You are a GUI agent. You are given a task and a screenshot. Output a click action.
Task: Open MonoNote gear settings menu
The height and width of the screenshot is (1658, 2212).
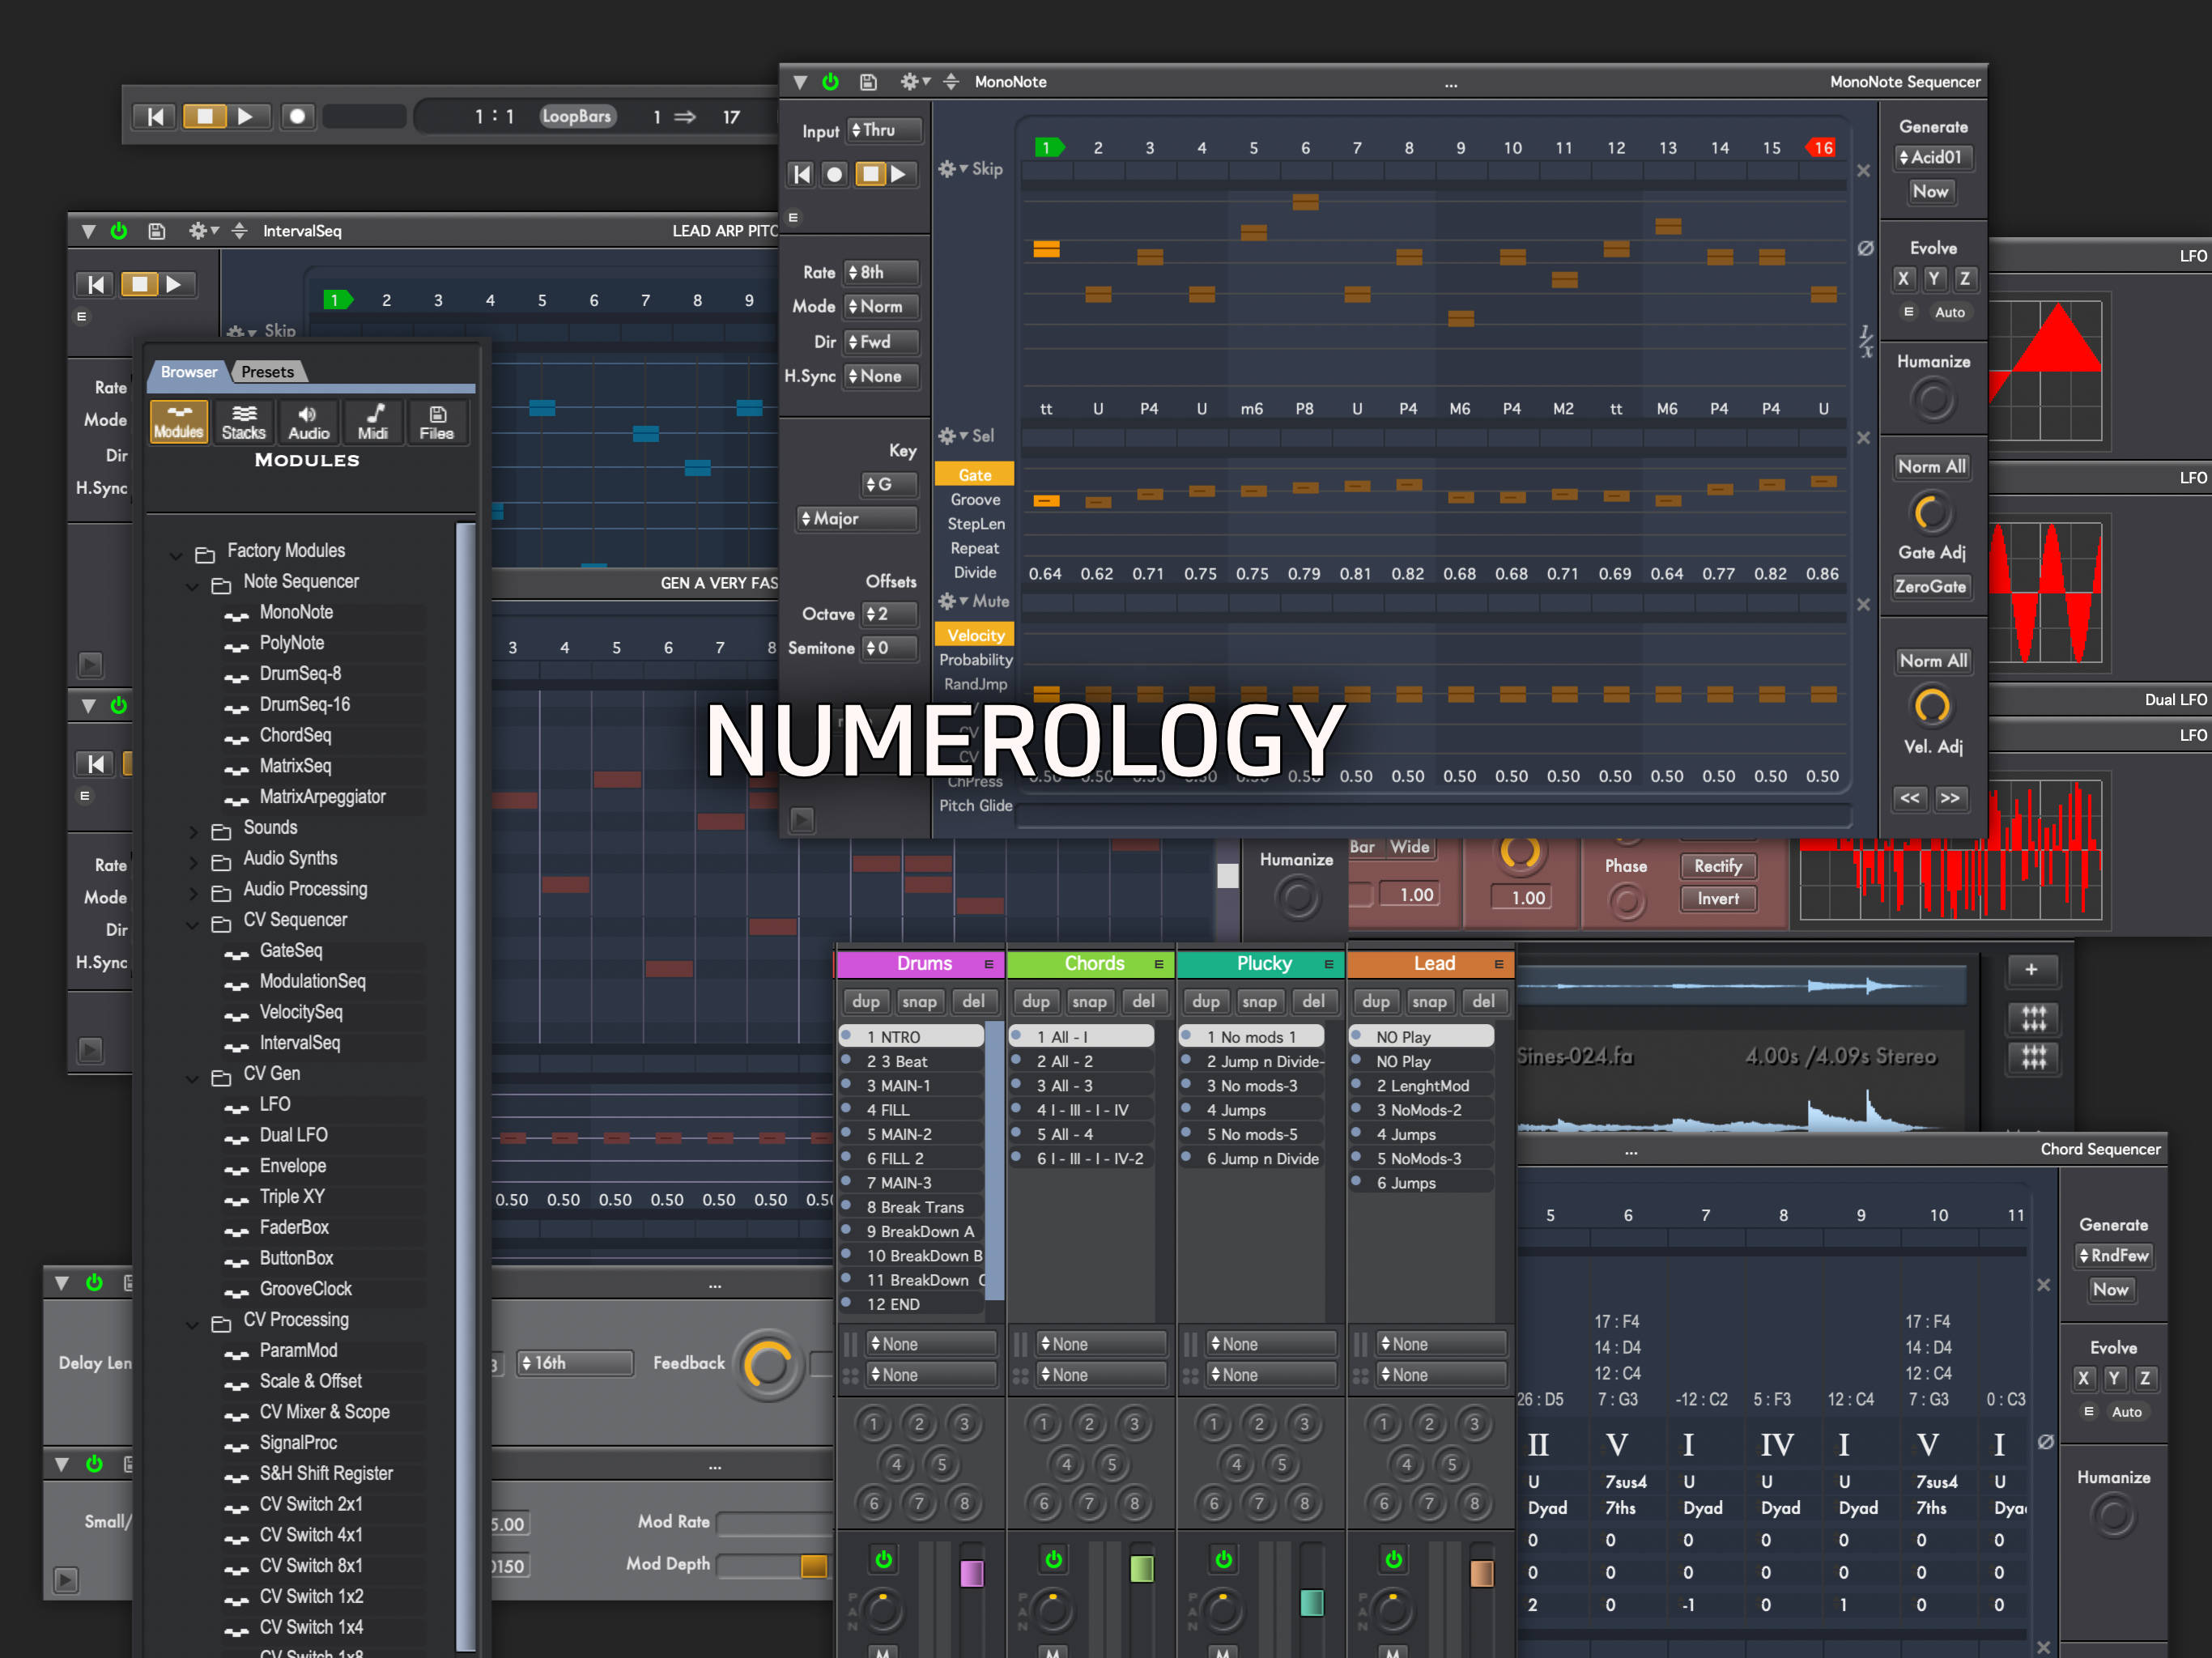click(x=914, y=82)
